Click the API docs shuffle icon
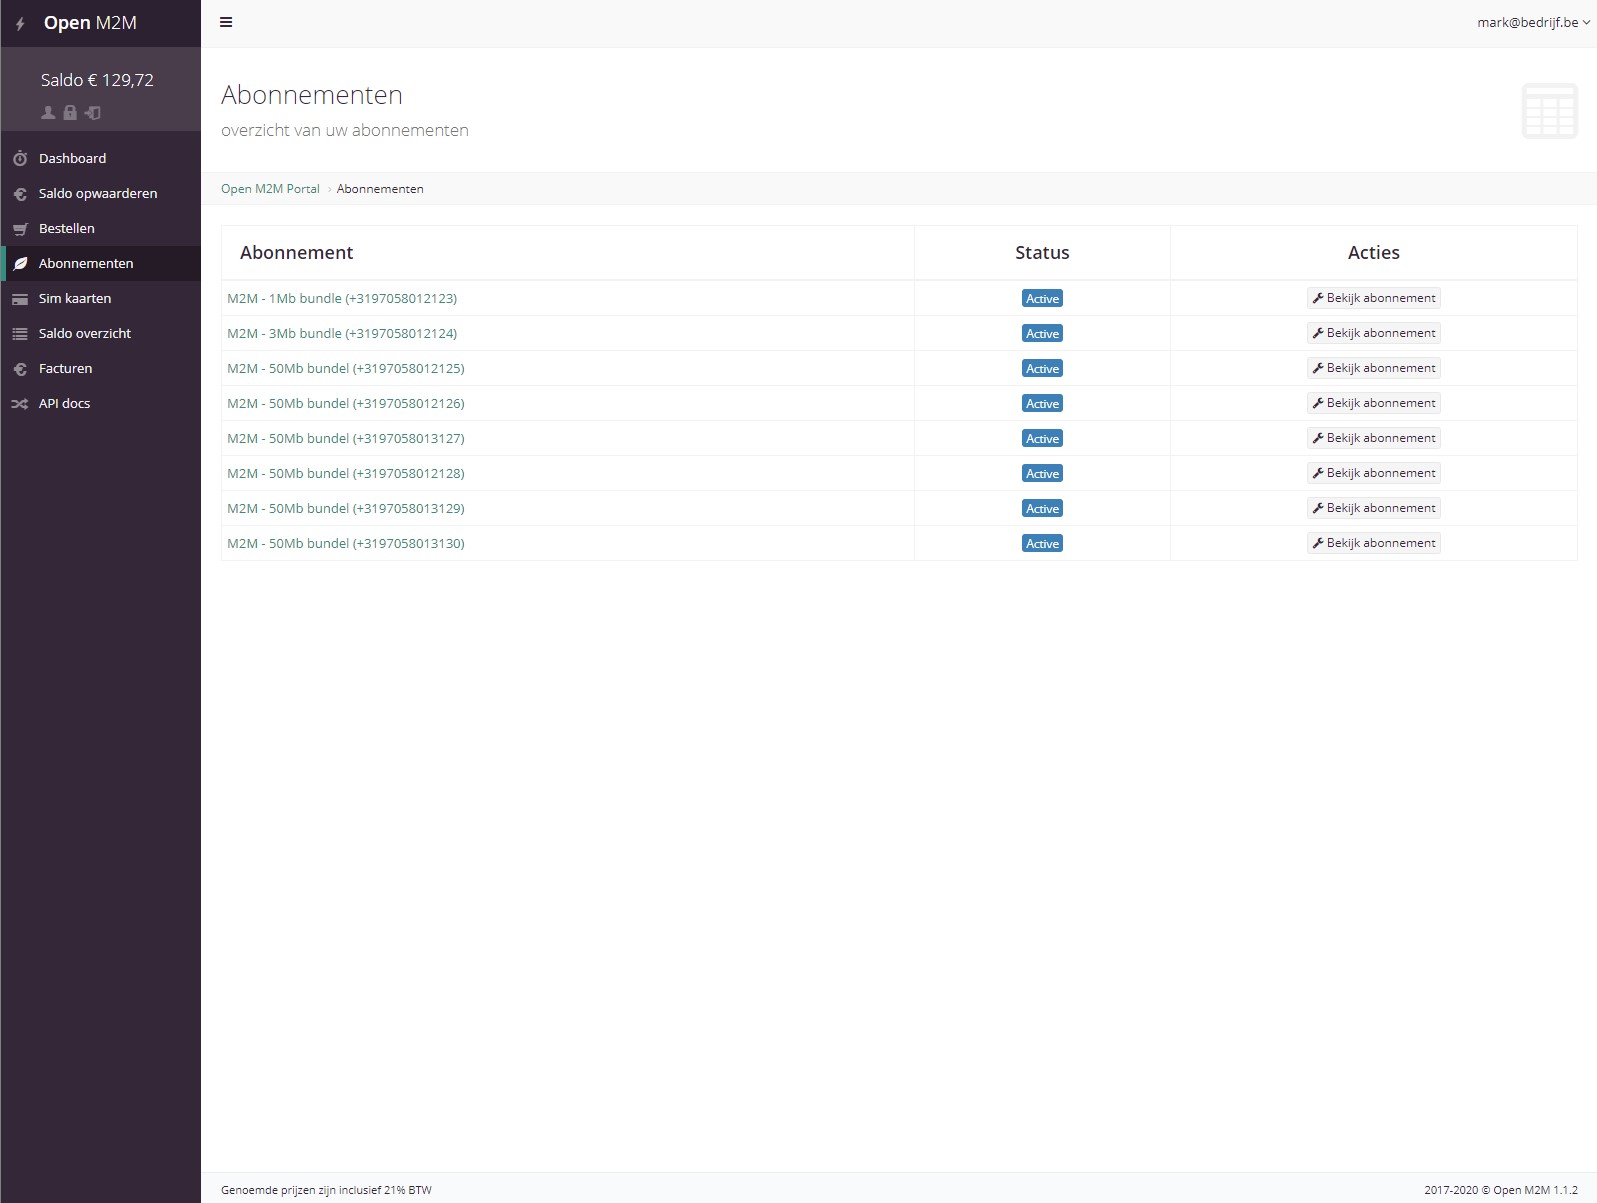 point(20,404)
